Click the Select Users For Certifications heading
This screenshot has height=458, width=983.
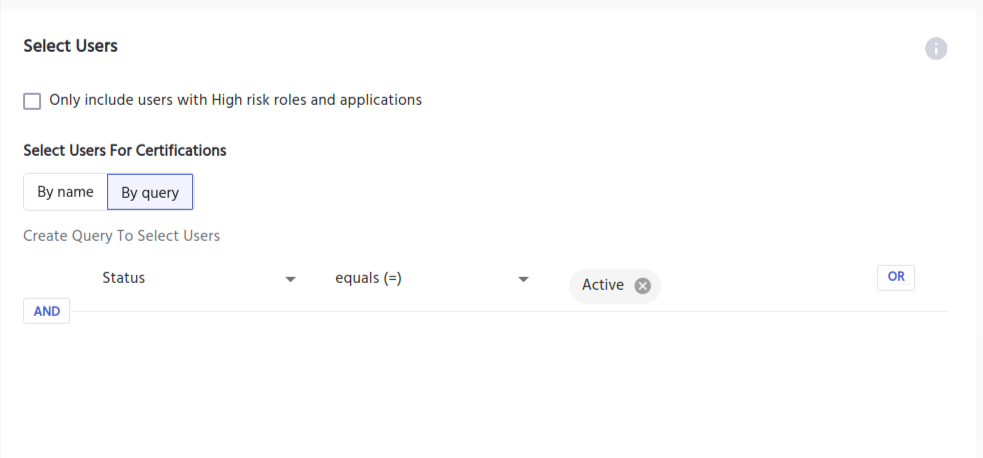[125, 151]
